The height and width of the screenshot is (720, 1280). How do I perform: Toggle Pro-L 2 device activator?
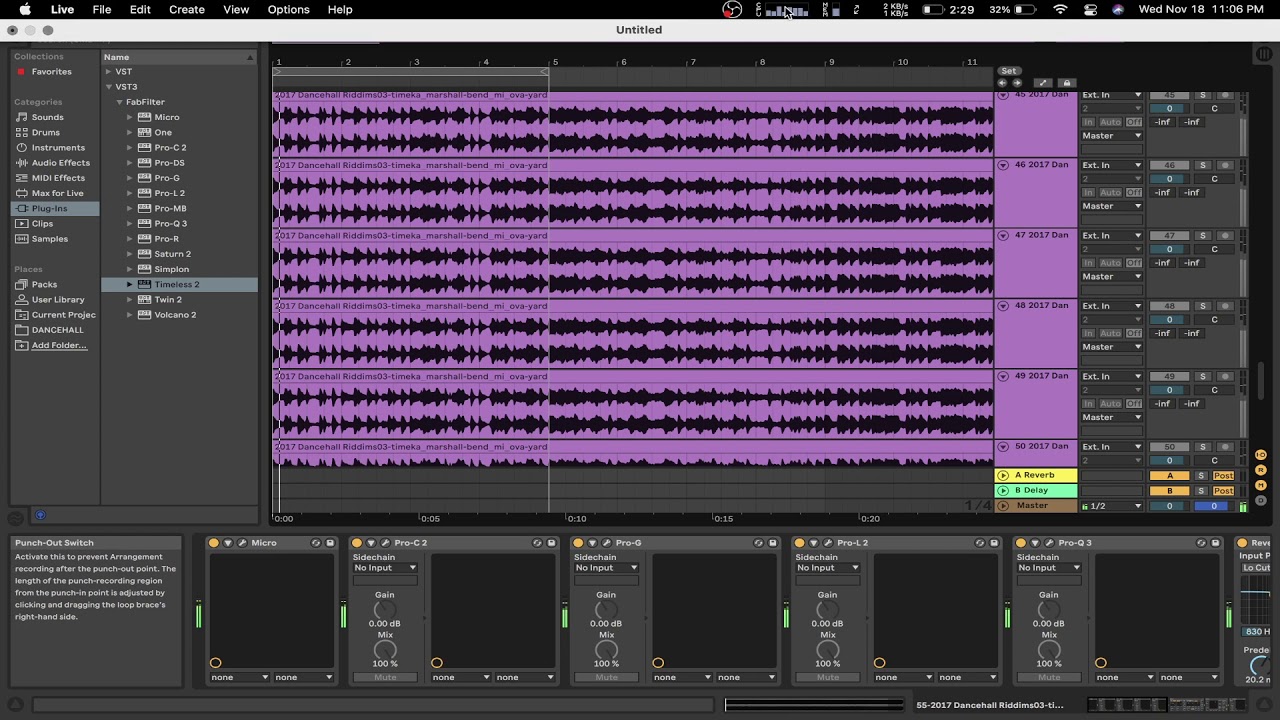click(799, 543)
